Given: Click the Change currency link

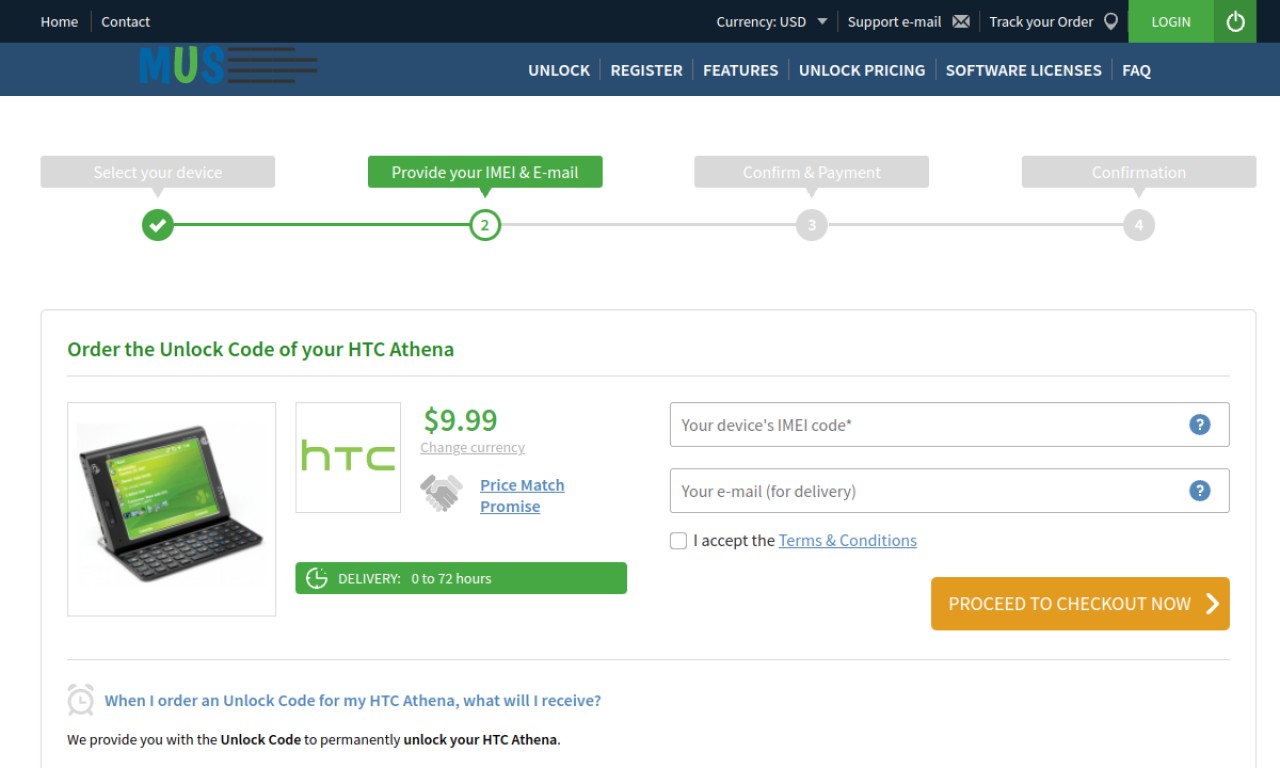Looking at the screenshot, I should (x=472, y=448).
